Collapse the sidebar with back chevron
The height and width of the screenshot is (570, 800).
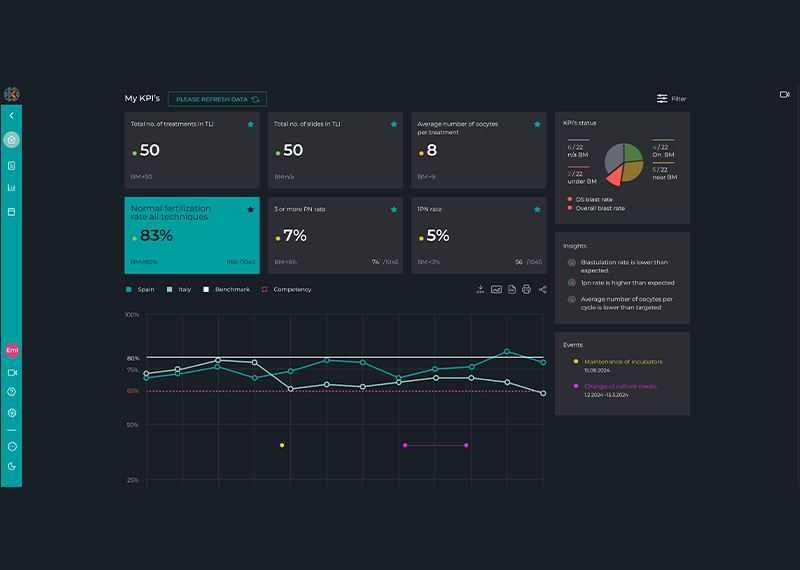pyautogui.click(x=11, y=116)
